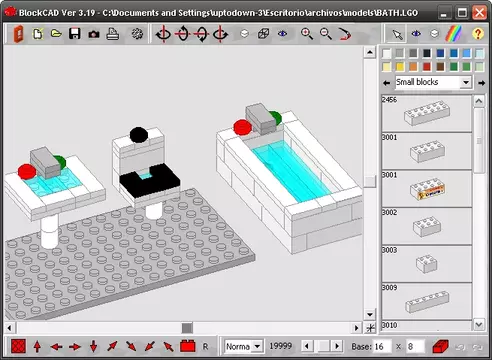Select the 2456 block thumbnail

427,113
